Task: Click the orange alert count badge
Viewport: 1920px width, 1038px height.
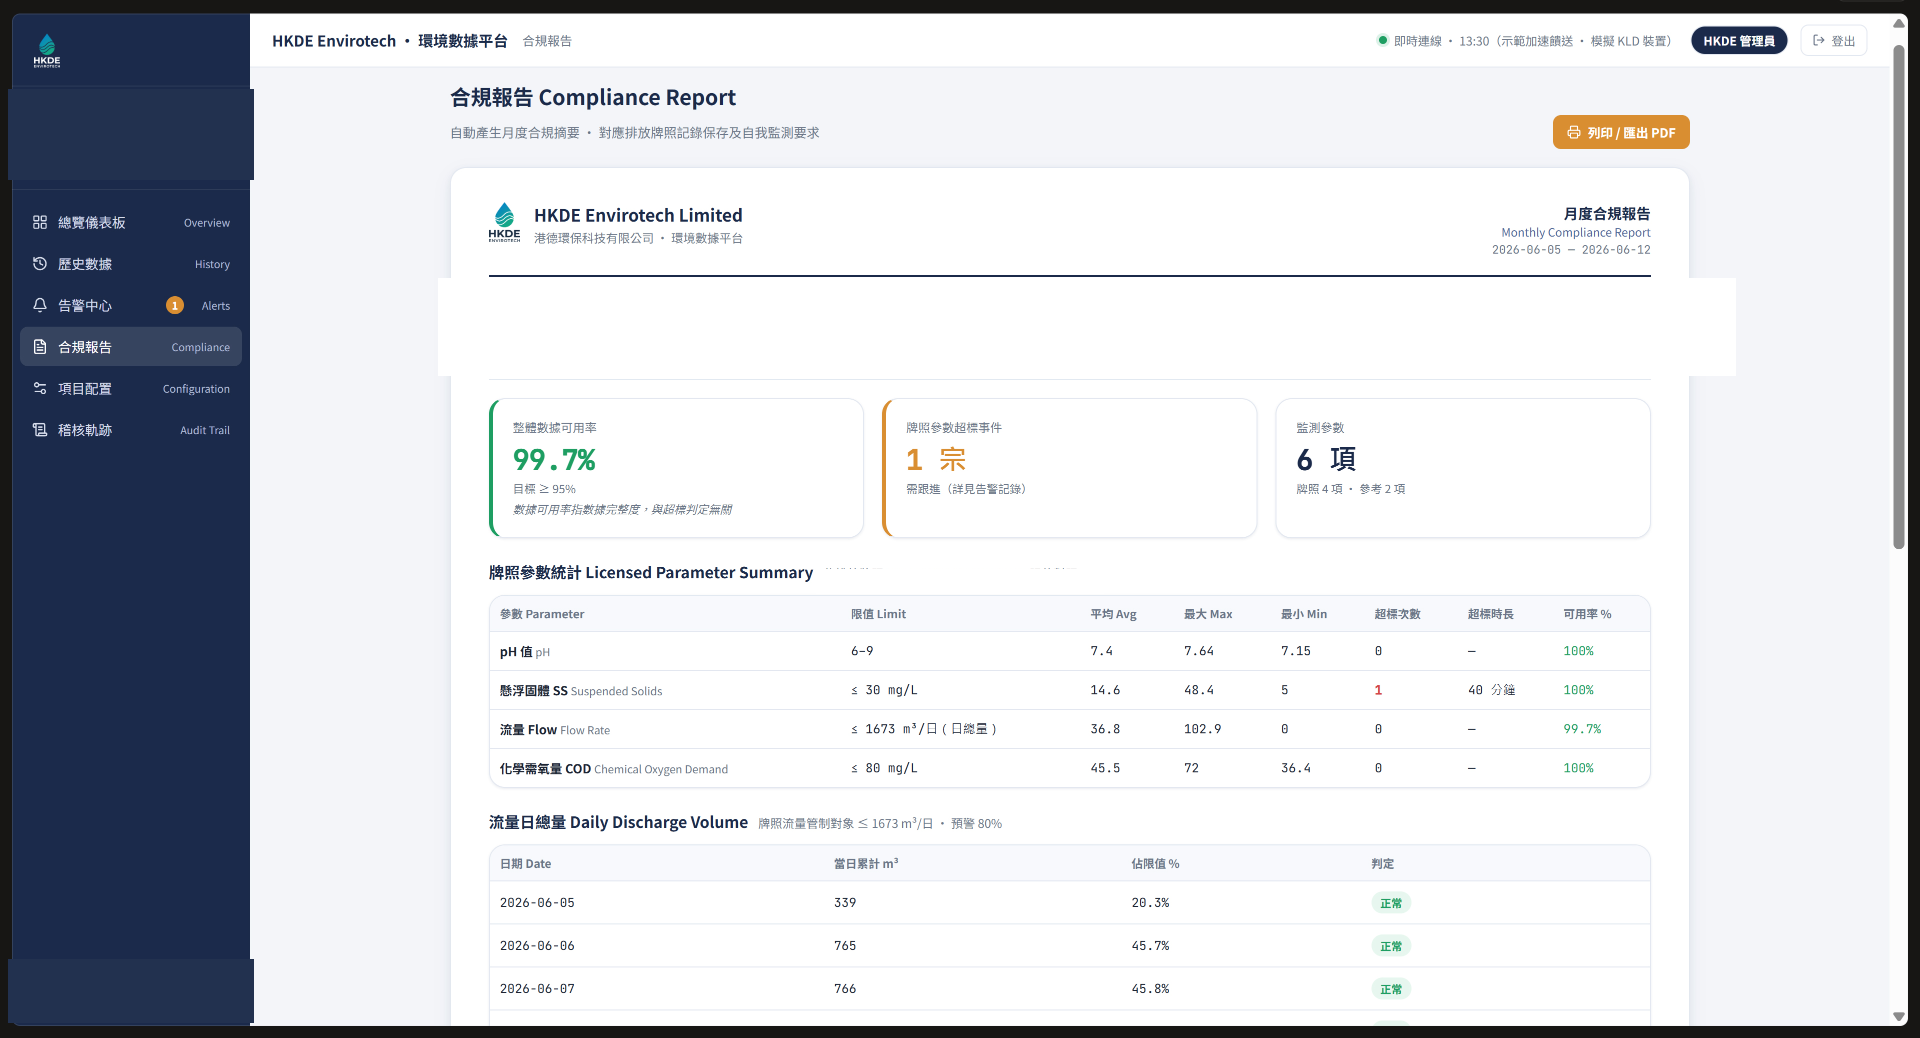Action: [175, 305]
